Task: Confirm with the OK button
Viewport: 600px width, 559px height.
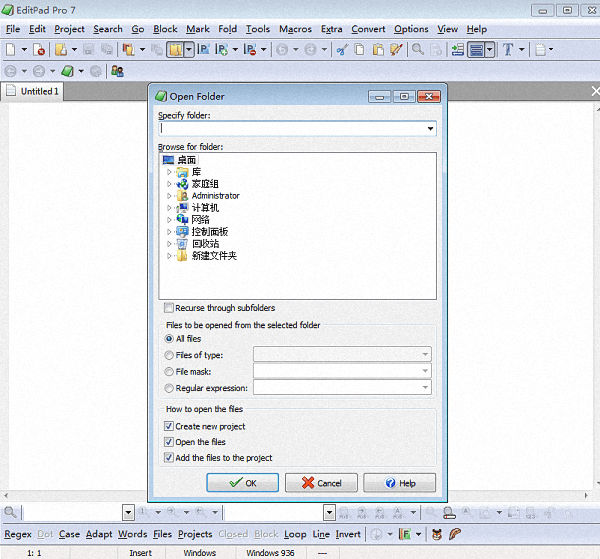Action: [243, 483]
